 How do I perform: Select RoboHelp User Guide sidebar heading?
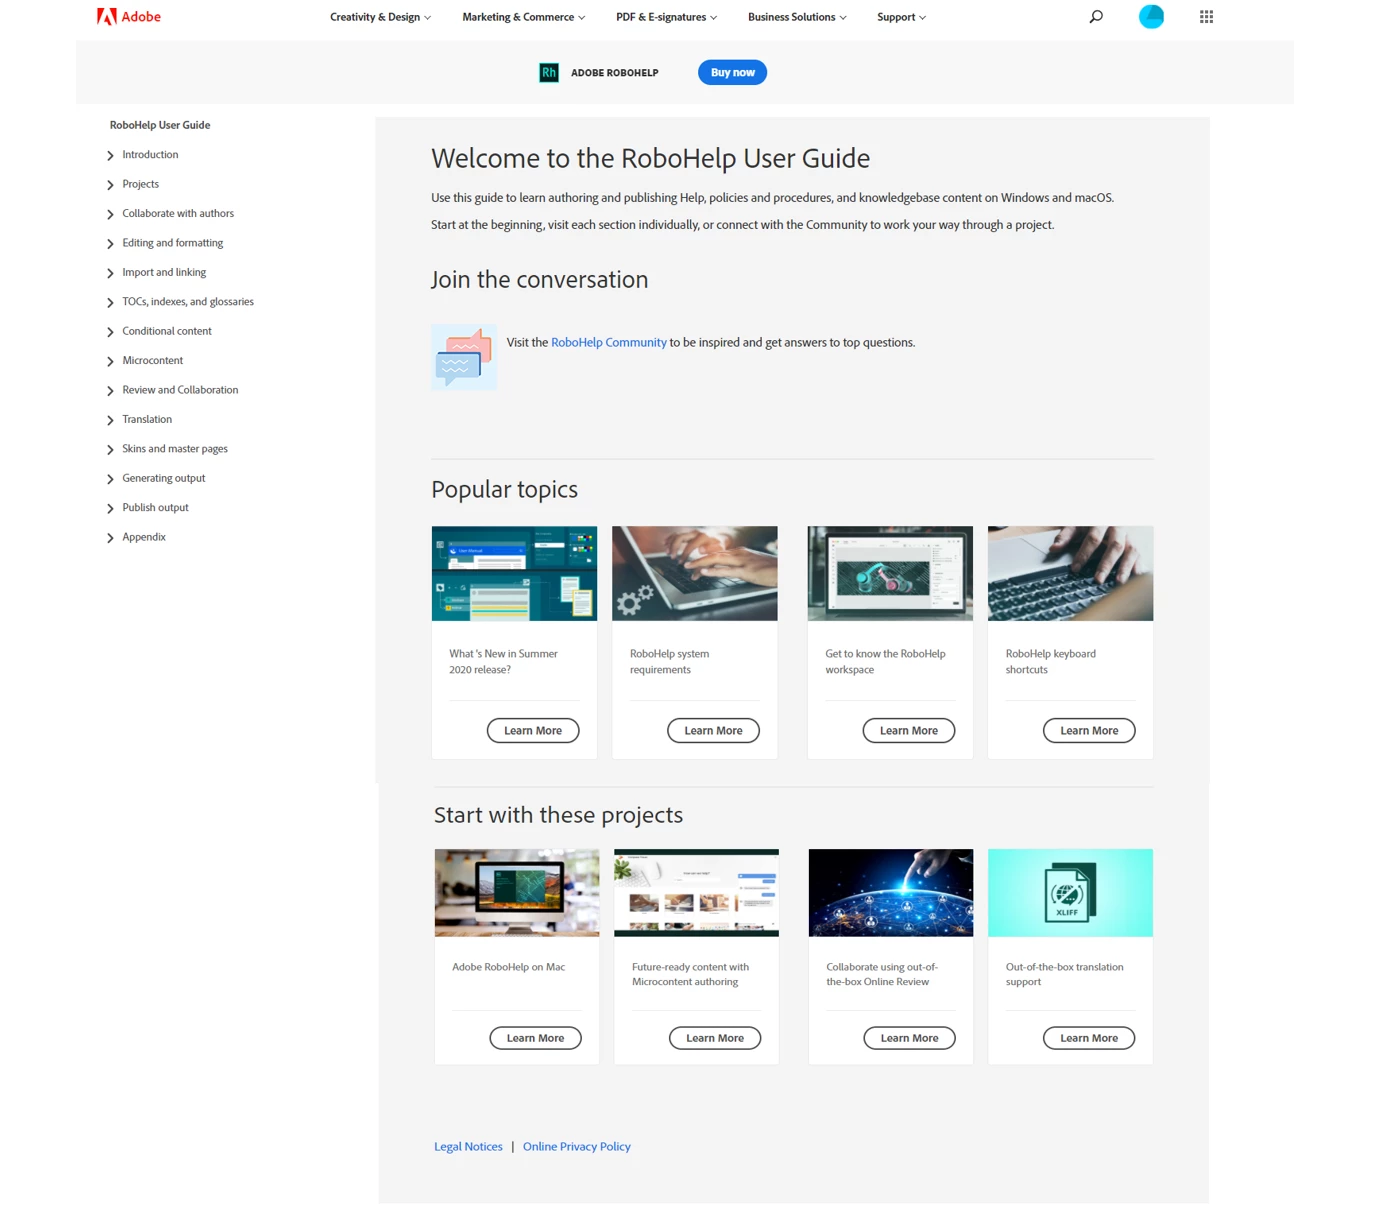click(x=160, y=125)
